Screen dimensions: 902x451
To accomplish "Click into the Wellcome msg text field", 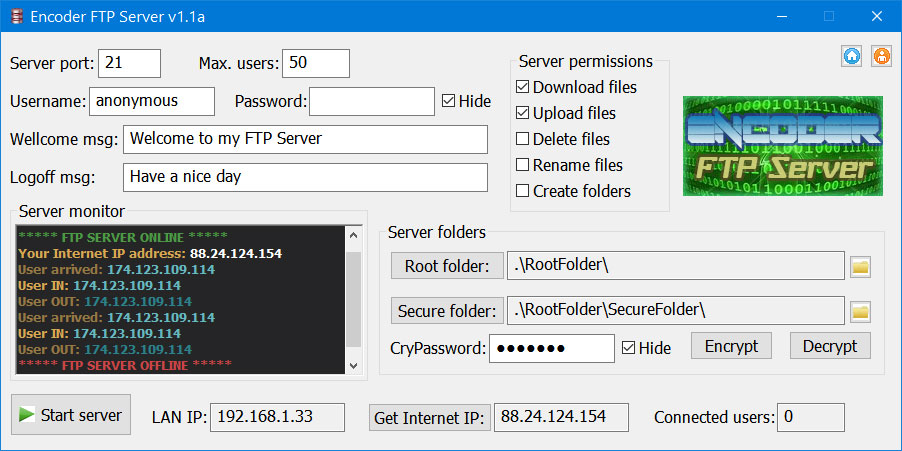I will [x=305, y=139].
